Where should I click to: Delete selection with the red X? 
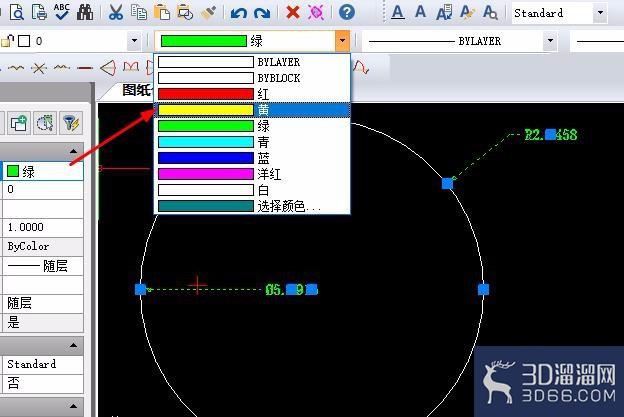tap(292, 12)
